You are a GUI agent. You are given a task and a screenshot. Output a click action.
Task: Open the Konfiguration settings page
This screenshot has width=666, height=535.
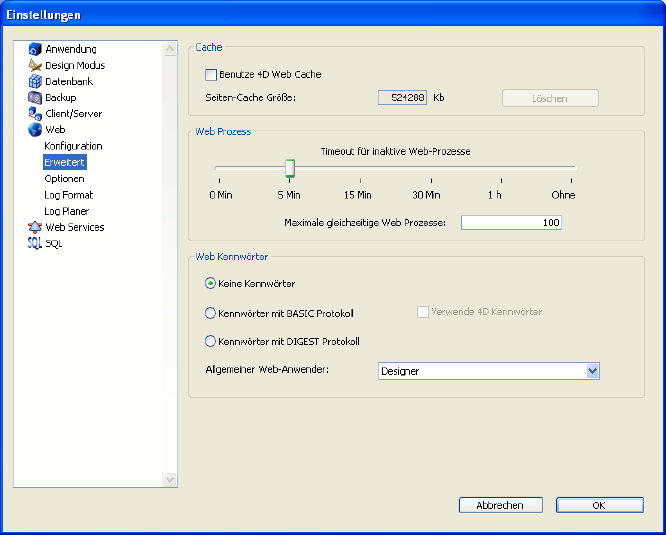coord(73,146)
